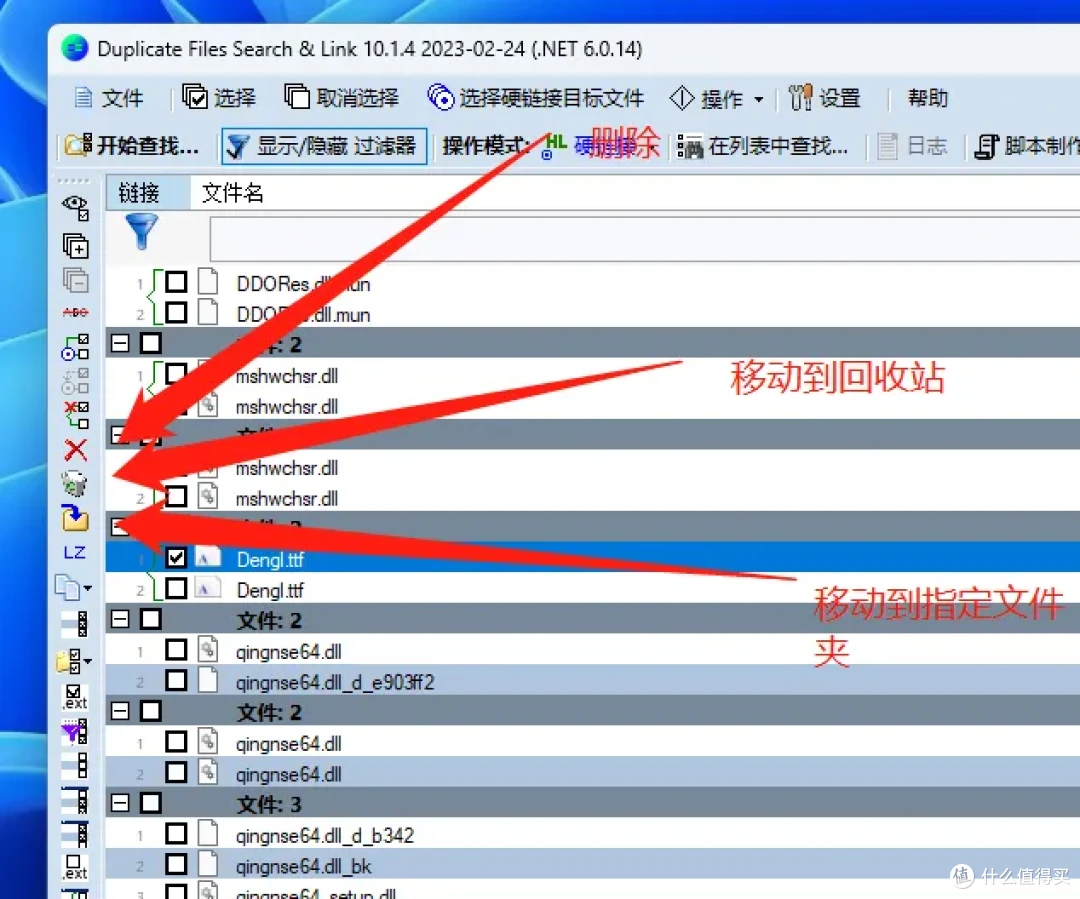Click the blue funnel filter icon under 链接
The height and width of the screenshot is (899, 1080).
coord(141,231)
